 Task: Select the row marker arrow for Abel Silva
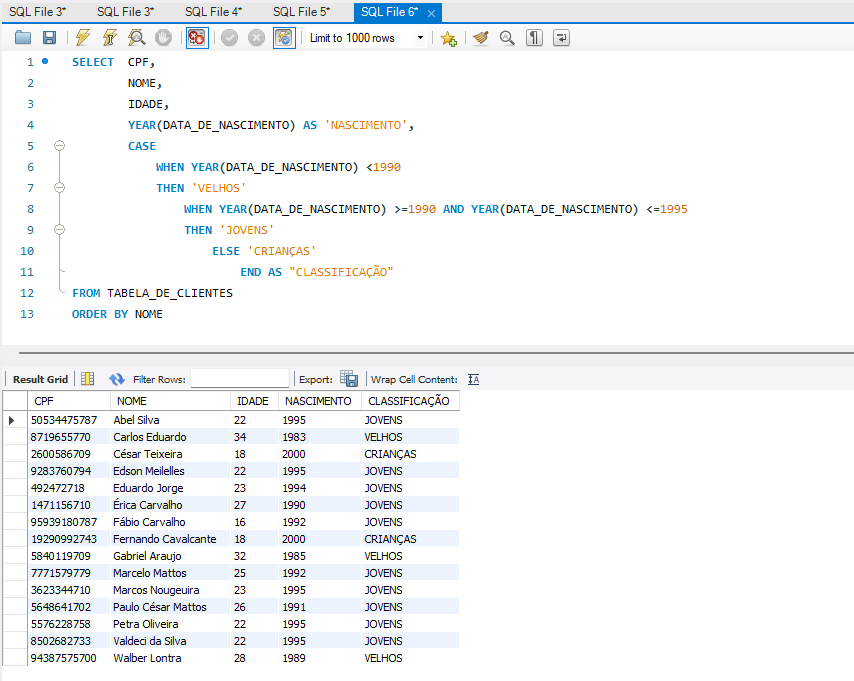coord(12,420)
